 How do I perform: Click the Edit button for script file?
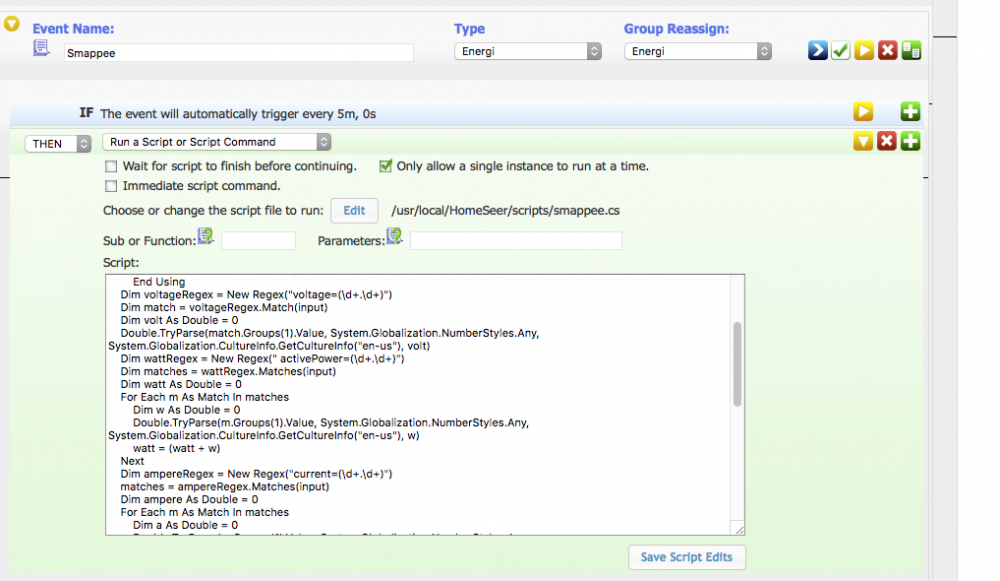click(x=354, y=211)
